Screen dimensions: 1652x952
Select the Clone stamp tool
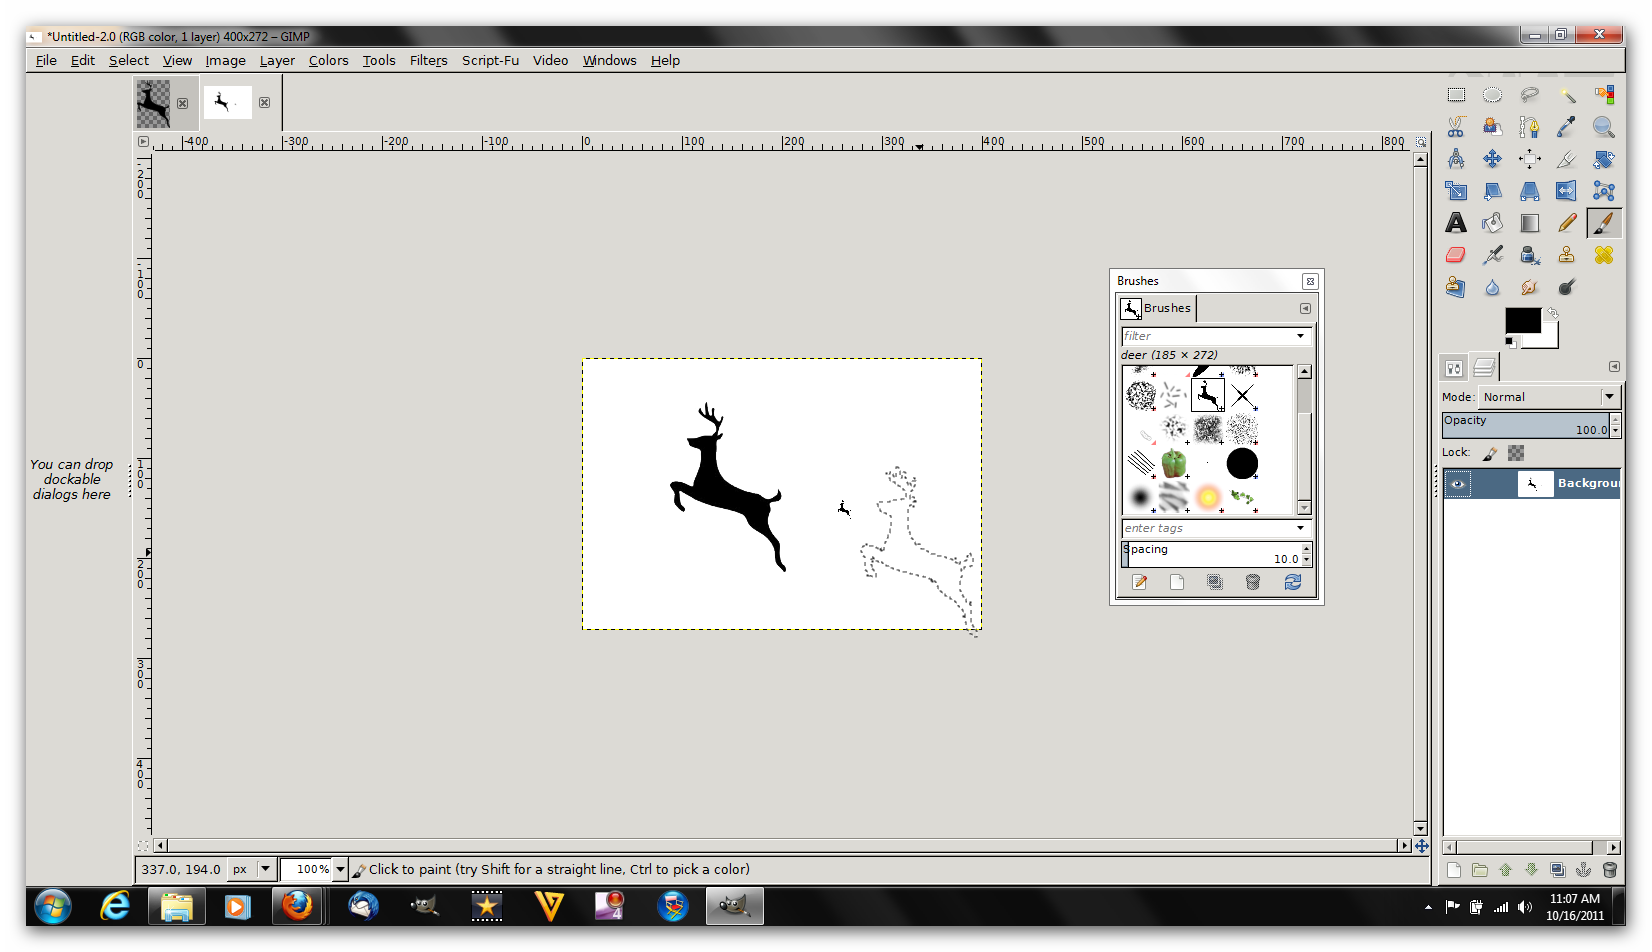pos(1566,255)
